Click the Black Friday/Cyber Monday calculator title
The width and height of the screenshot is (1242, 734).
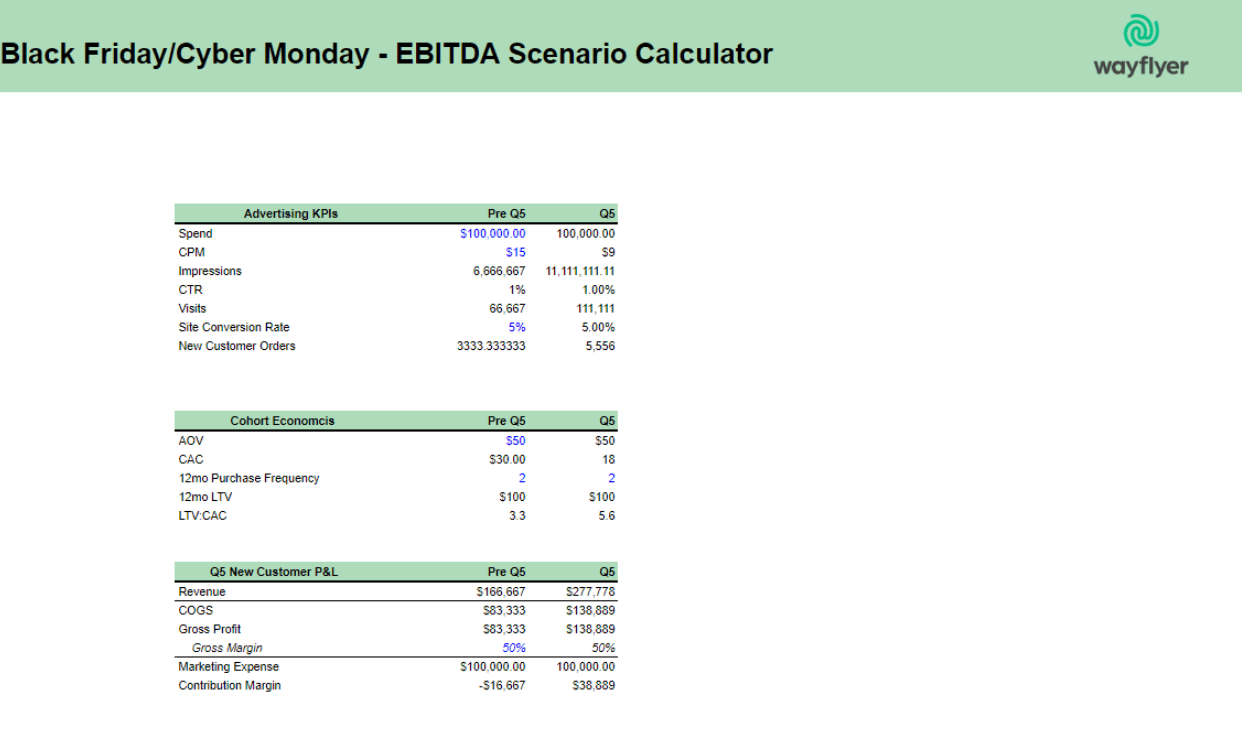[387, 54]
